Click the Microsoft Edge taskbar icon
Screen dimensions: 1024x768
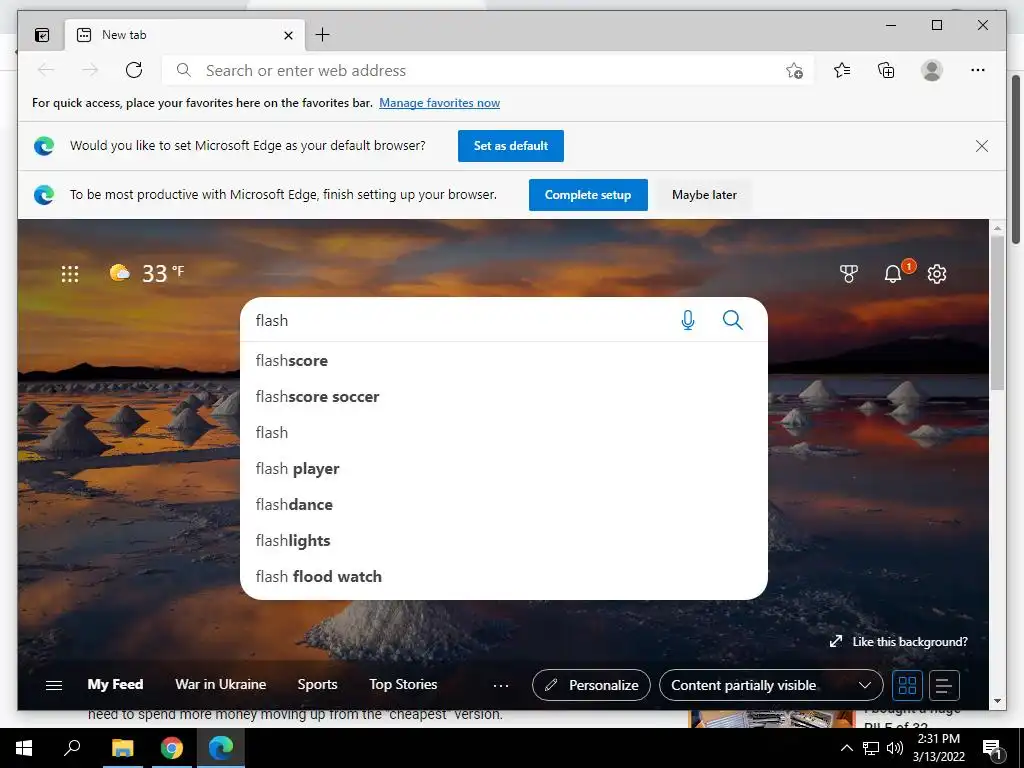pyautogui.click(x=221, y=748)
